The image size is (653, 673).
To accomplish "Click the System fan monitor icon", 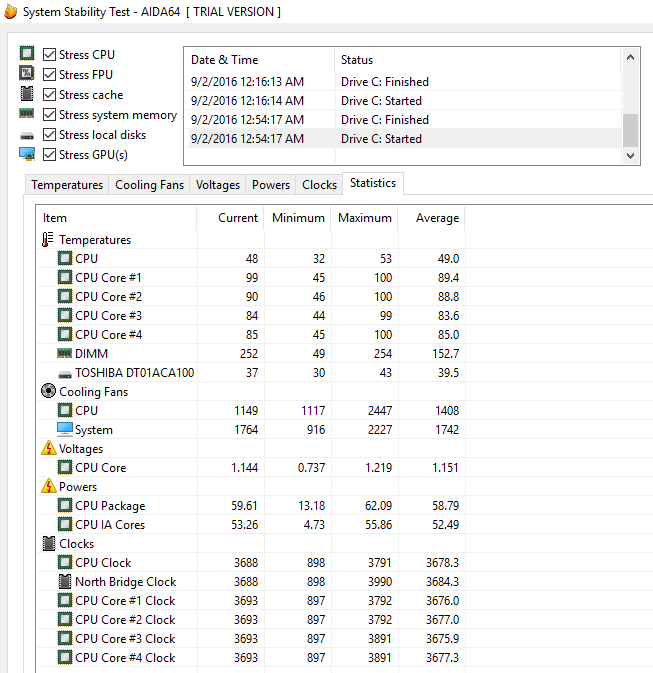I will pyautogui.click(x=65, y=430).
